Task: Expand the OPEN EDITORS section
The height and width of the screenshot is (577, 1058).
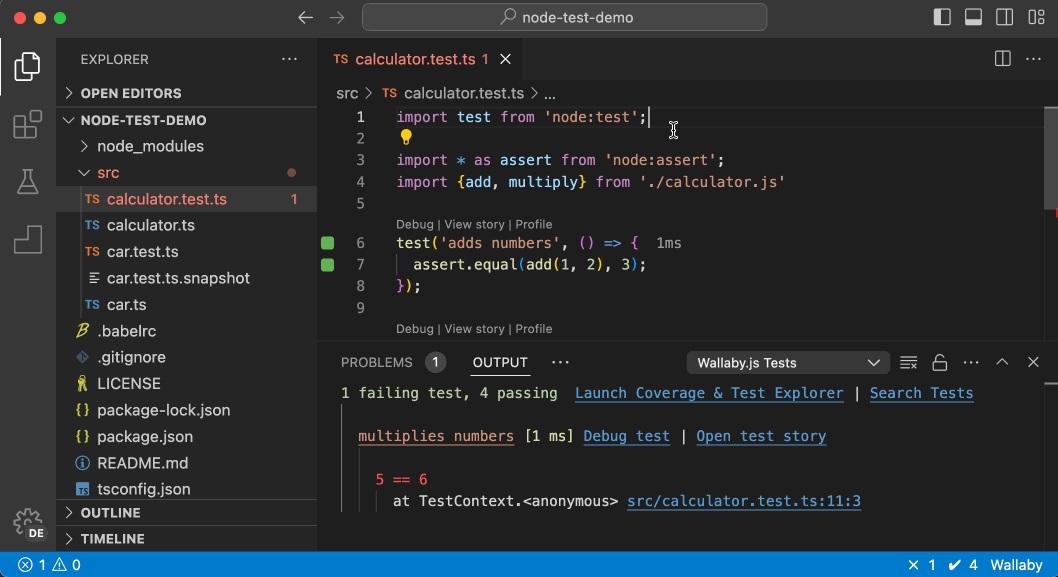Action: pos(186,93)
